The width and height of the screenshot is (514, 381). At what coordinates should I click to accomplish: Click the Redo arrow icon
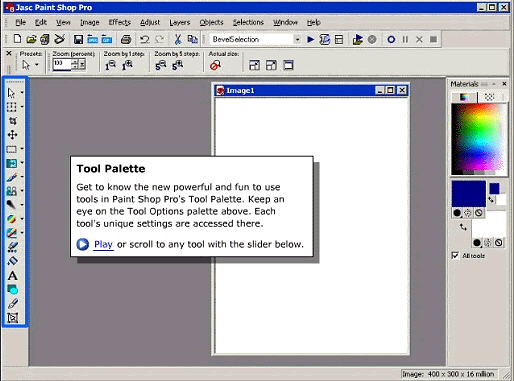(160, 39)
